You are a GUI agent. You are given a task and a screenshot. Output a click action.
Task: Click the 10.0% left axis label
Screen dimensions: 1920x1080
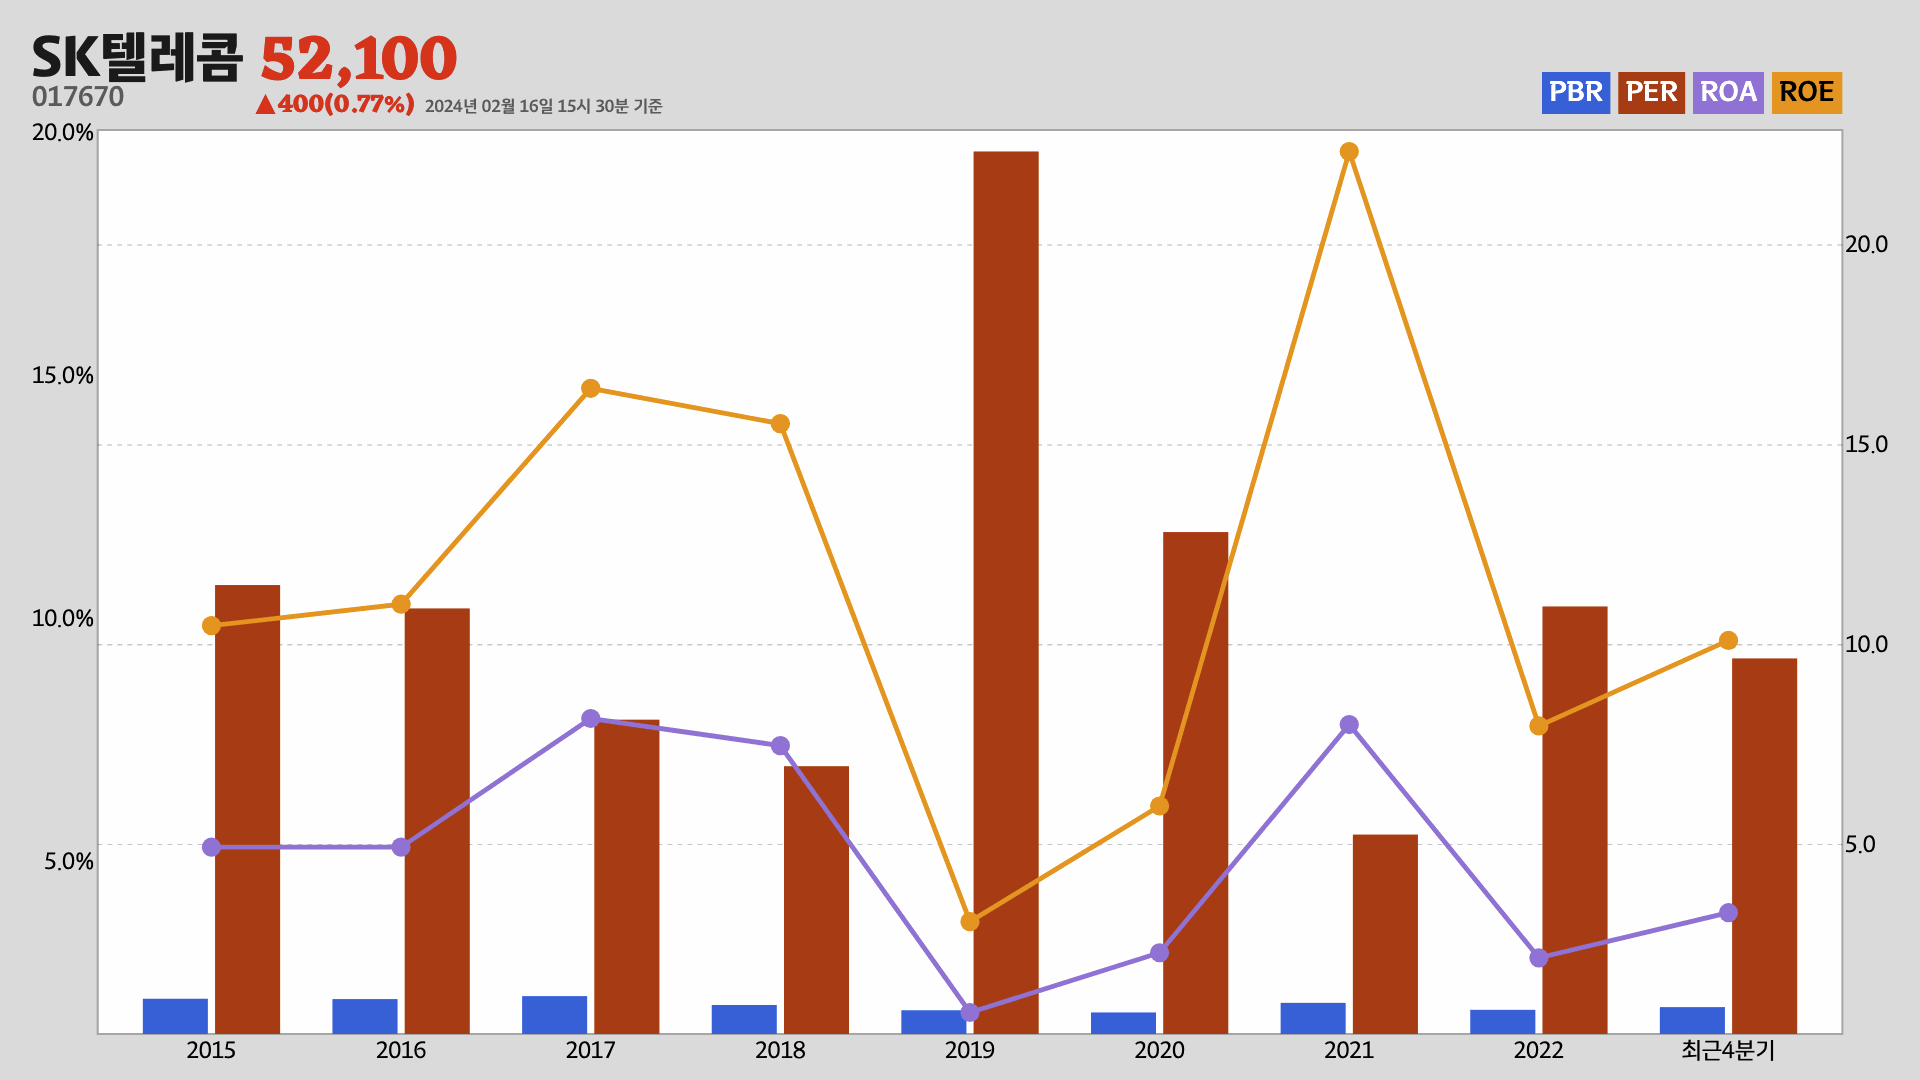[62, 619]
